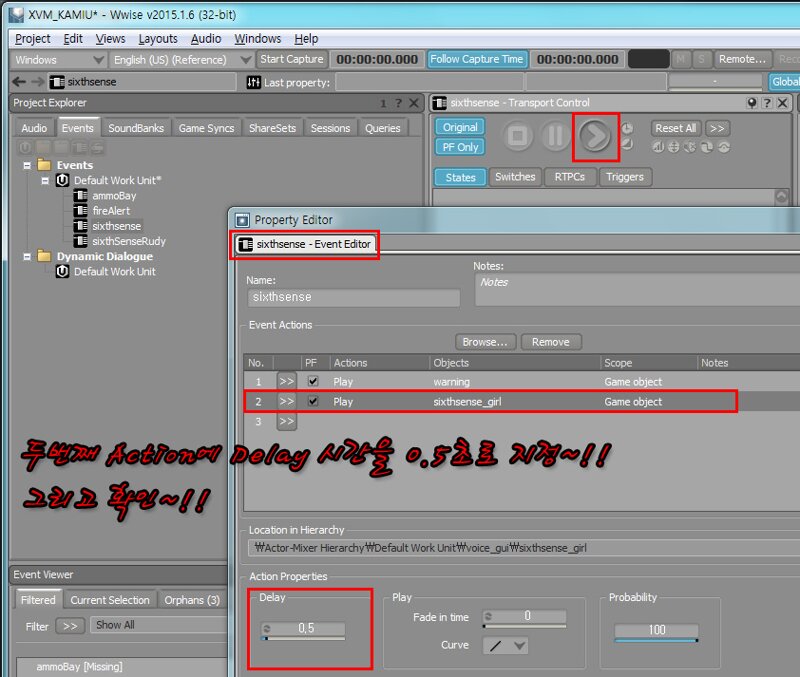Click the Start Capture button
The image size is (800, 677).
pyautogui.click(x=292, y=59)
